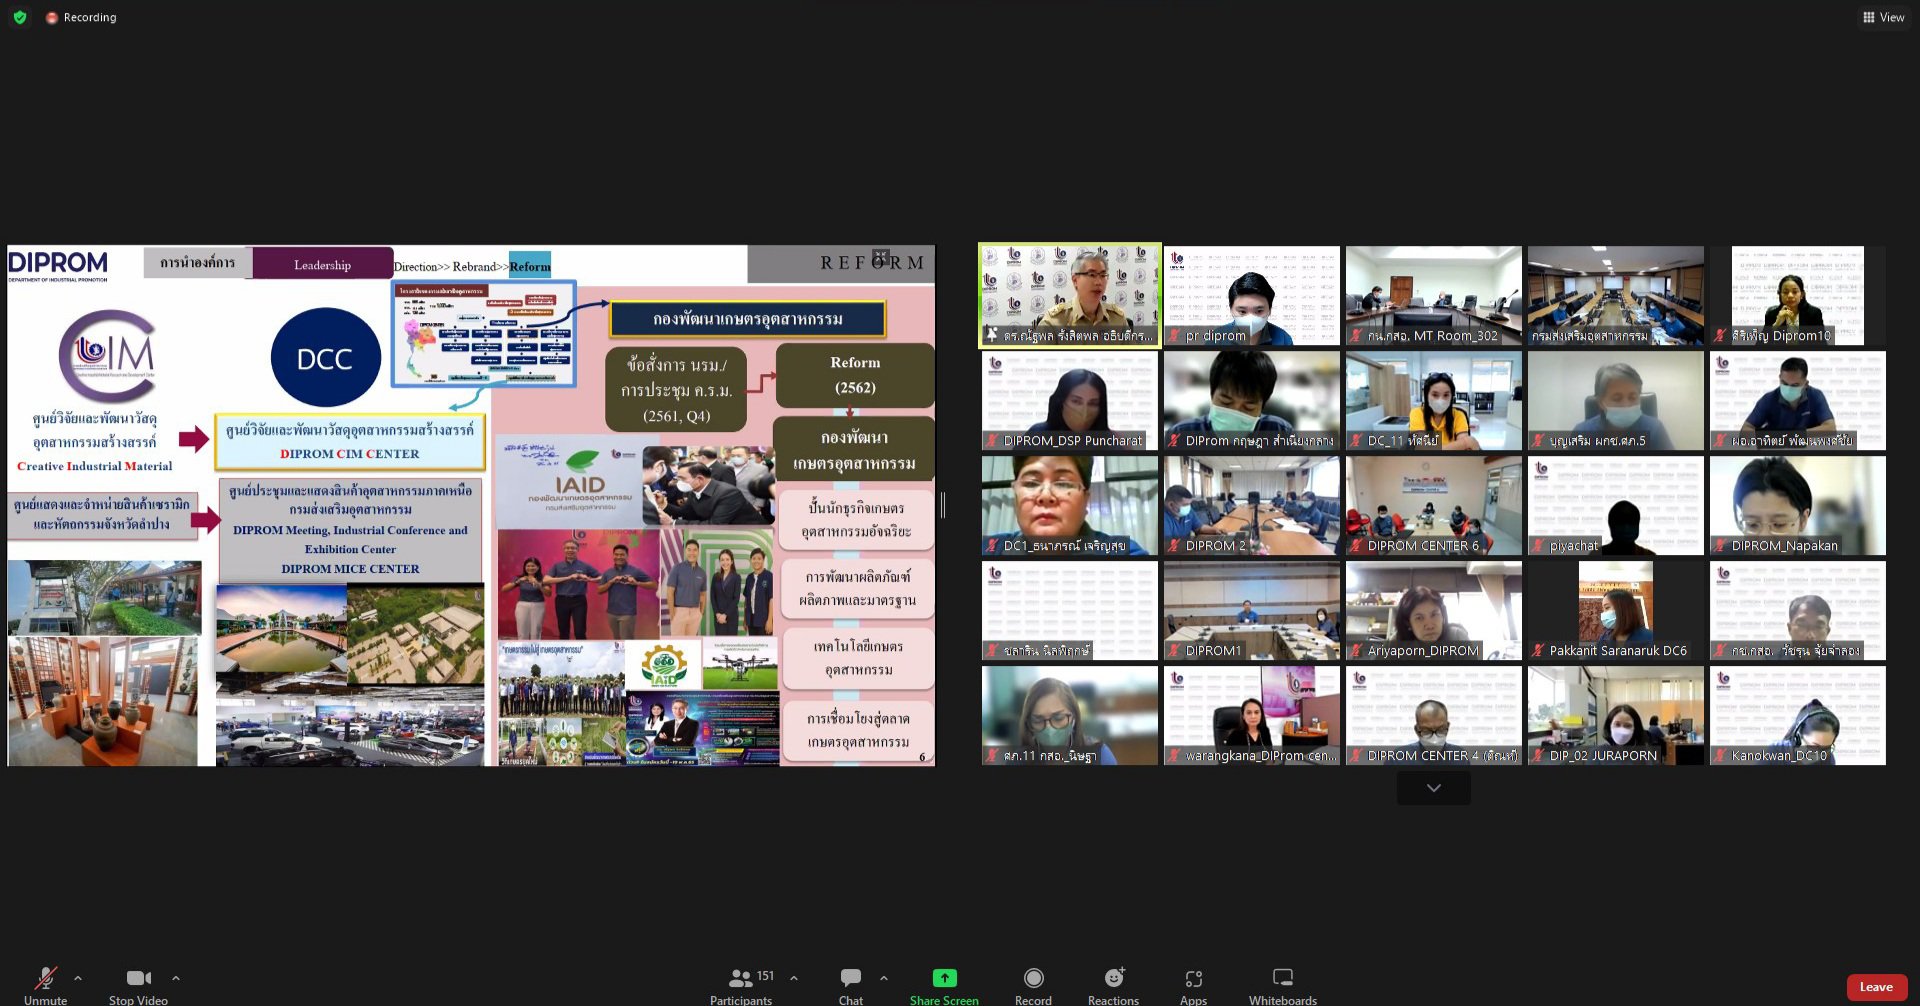The width and height of the screenshot is (1920, 1006).
Task: Open video options arrow beside Stop Video
Action: [x=176, y=978]
